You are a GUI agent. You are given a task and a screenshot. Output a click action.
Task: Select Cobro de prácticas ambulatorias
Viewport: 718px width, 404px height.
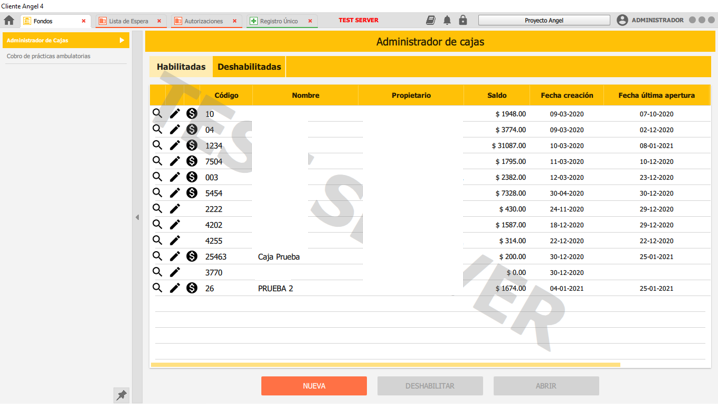(49, 56)
